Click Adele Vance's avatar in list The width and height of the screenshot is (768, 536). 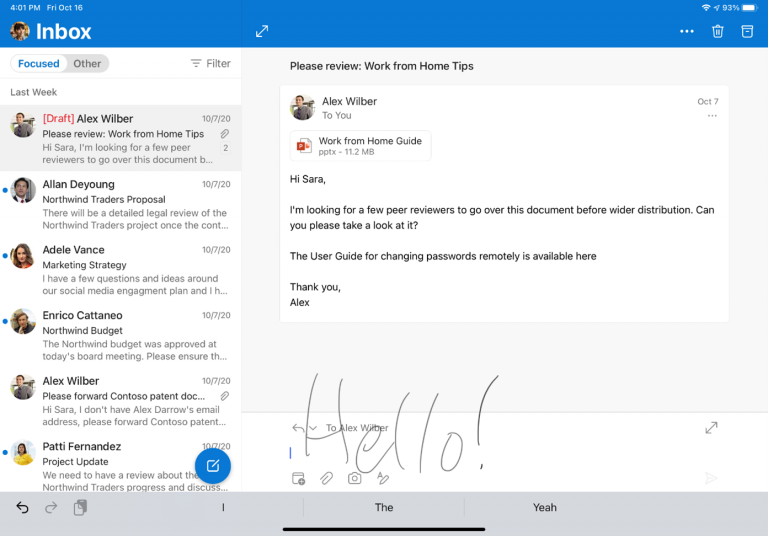pos(23,256)
